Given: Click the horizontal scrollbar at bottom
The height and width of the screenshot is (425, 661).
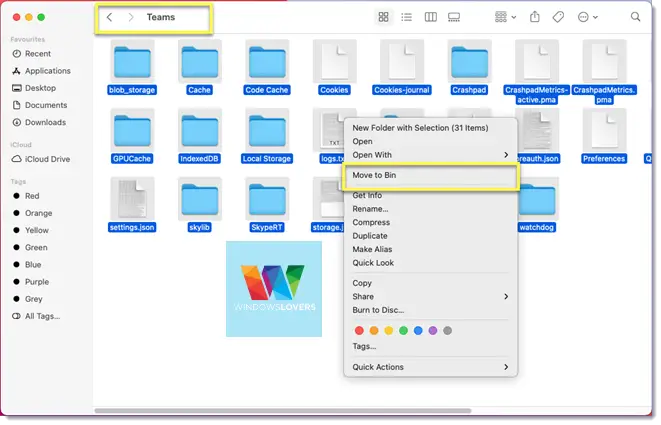Looking at the screenshot, I should coord(283,411).
